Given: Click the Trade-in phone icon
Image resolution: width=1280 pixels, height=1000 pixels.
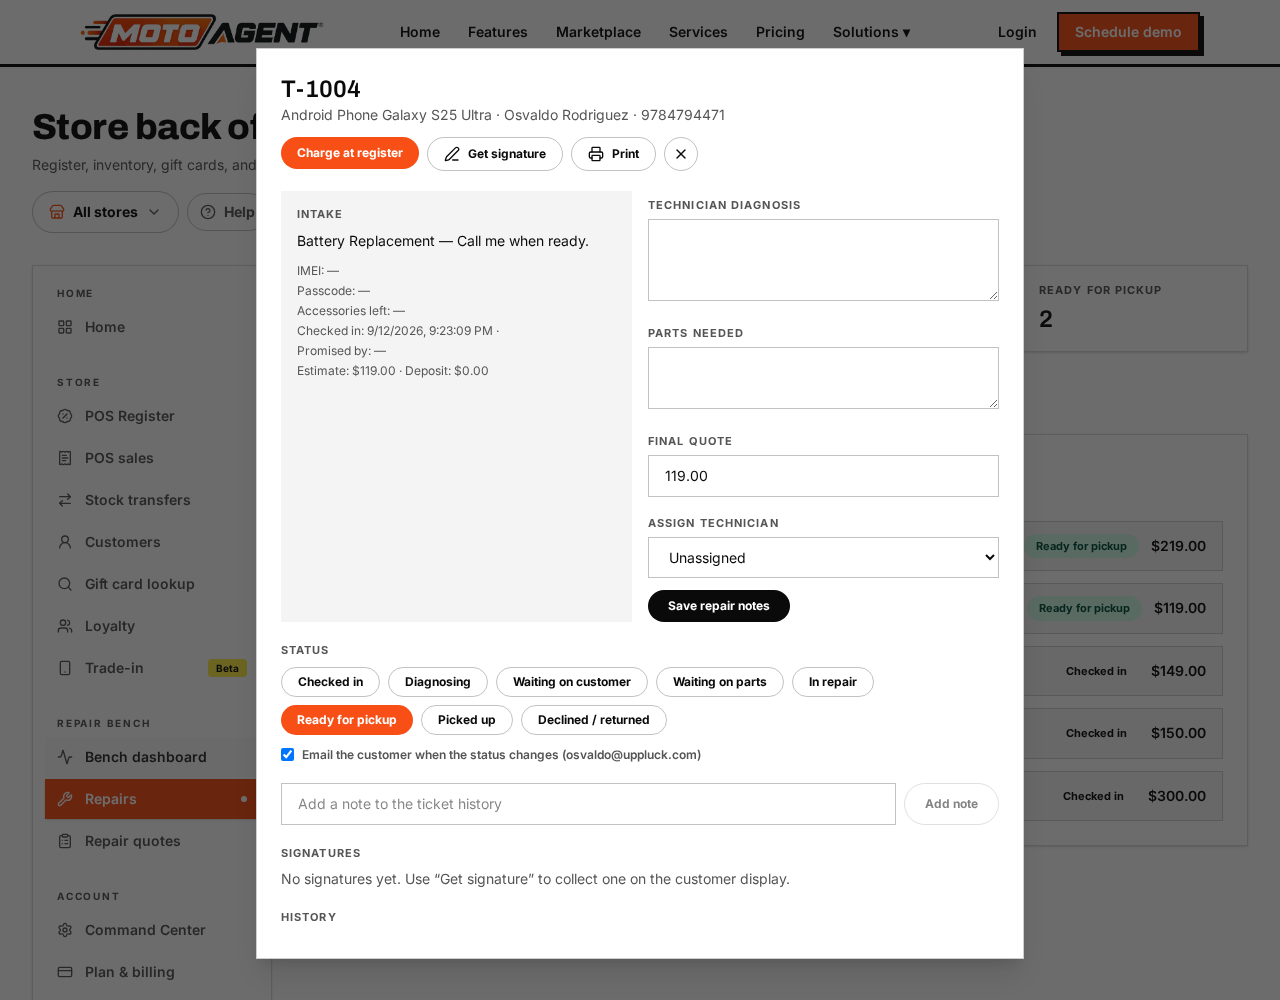Looking at the screenshot, I should click(x=65, y=668).
